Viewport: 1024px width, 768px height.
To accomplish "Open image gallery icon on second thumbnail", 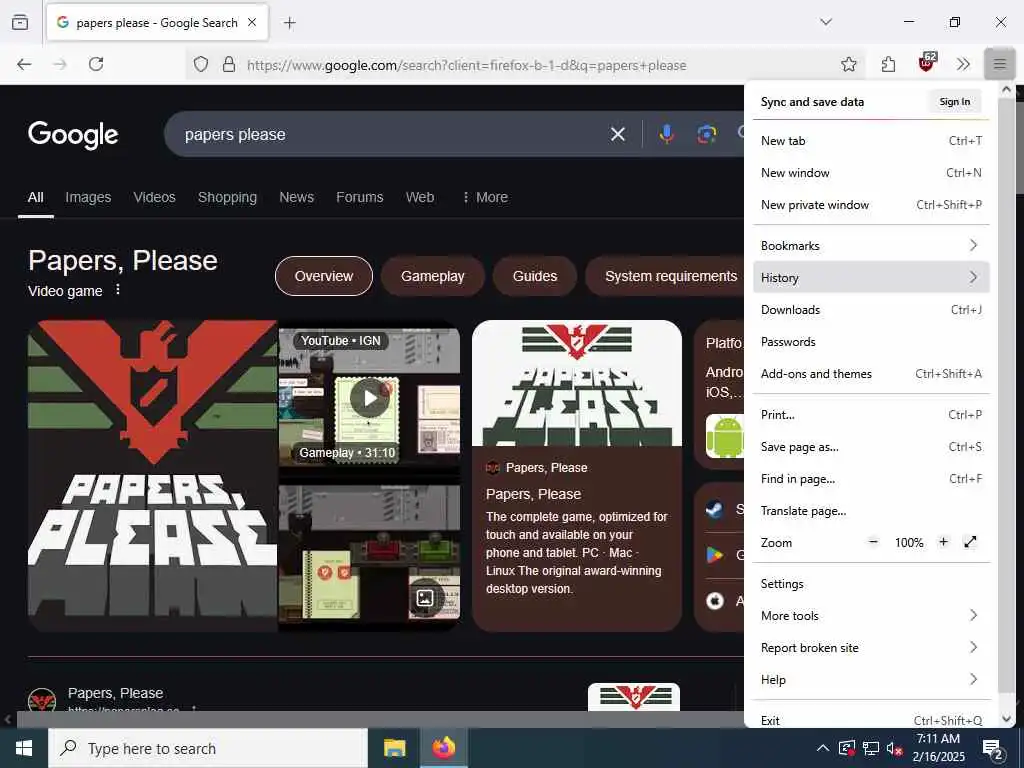I will [425, 598].
